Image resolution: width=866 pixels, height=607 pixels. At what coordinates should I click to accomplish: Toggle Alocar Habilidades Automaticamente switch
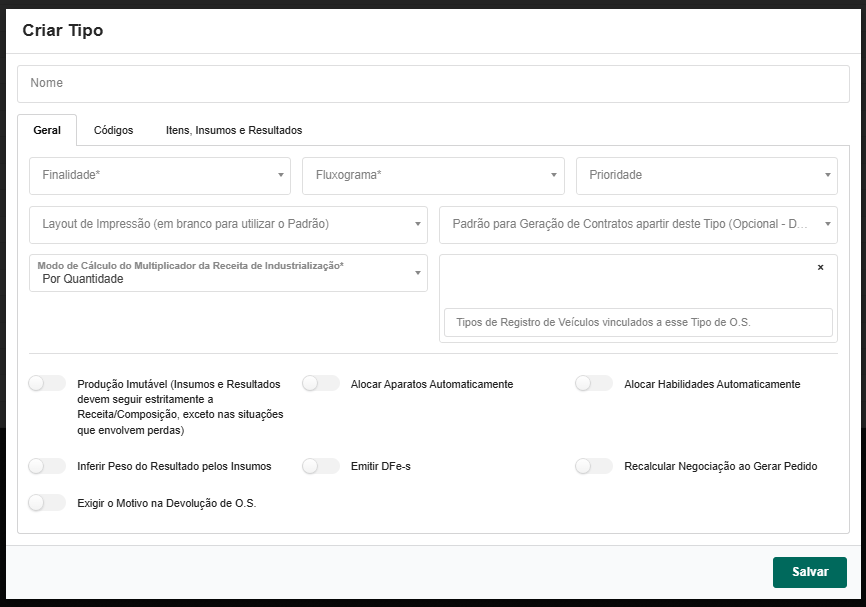pyautogui.click(x=594, y=384)
